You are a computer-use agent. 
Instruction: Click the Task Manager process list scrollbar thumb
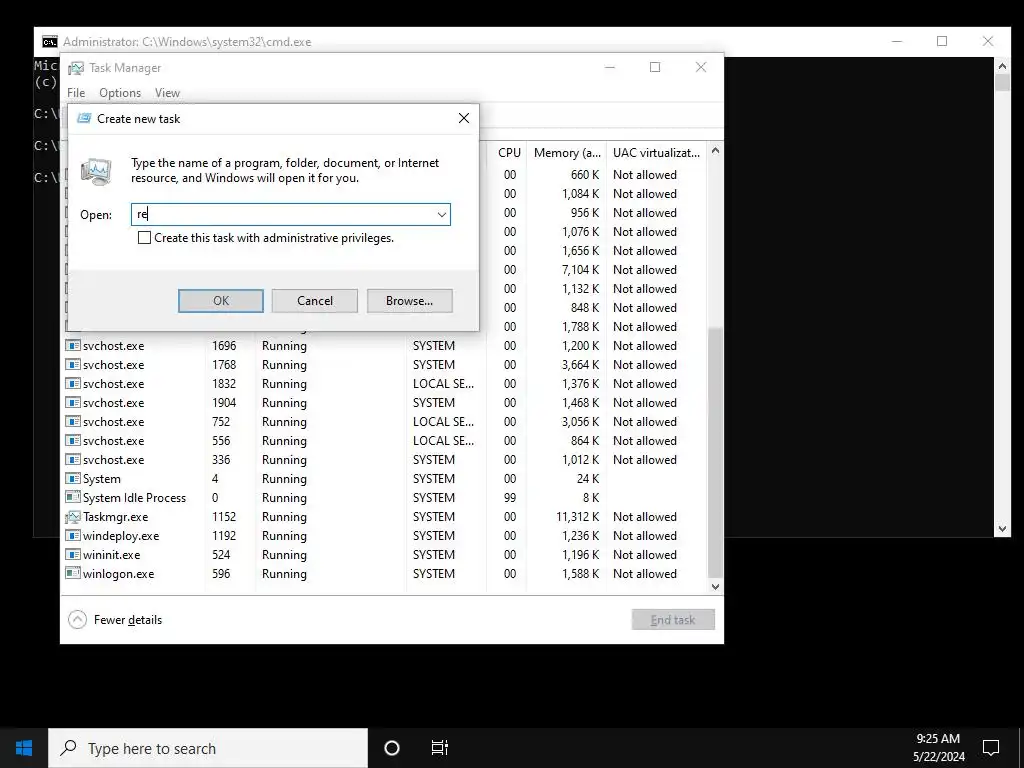[x=715, y=452]
